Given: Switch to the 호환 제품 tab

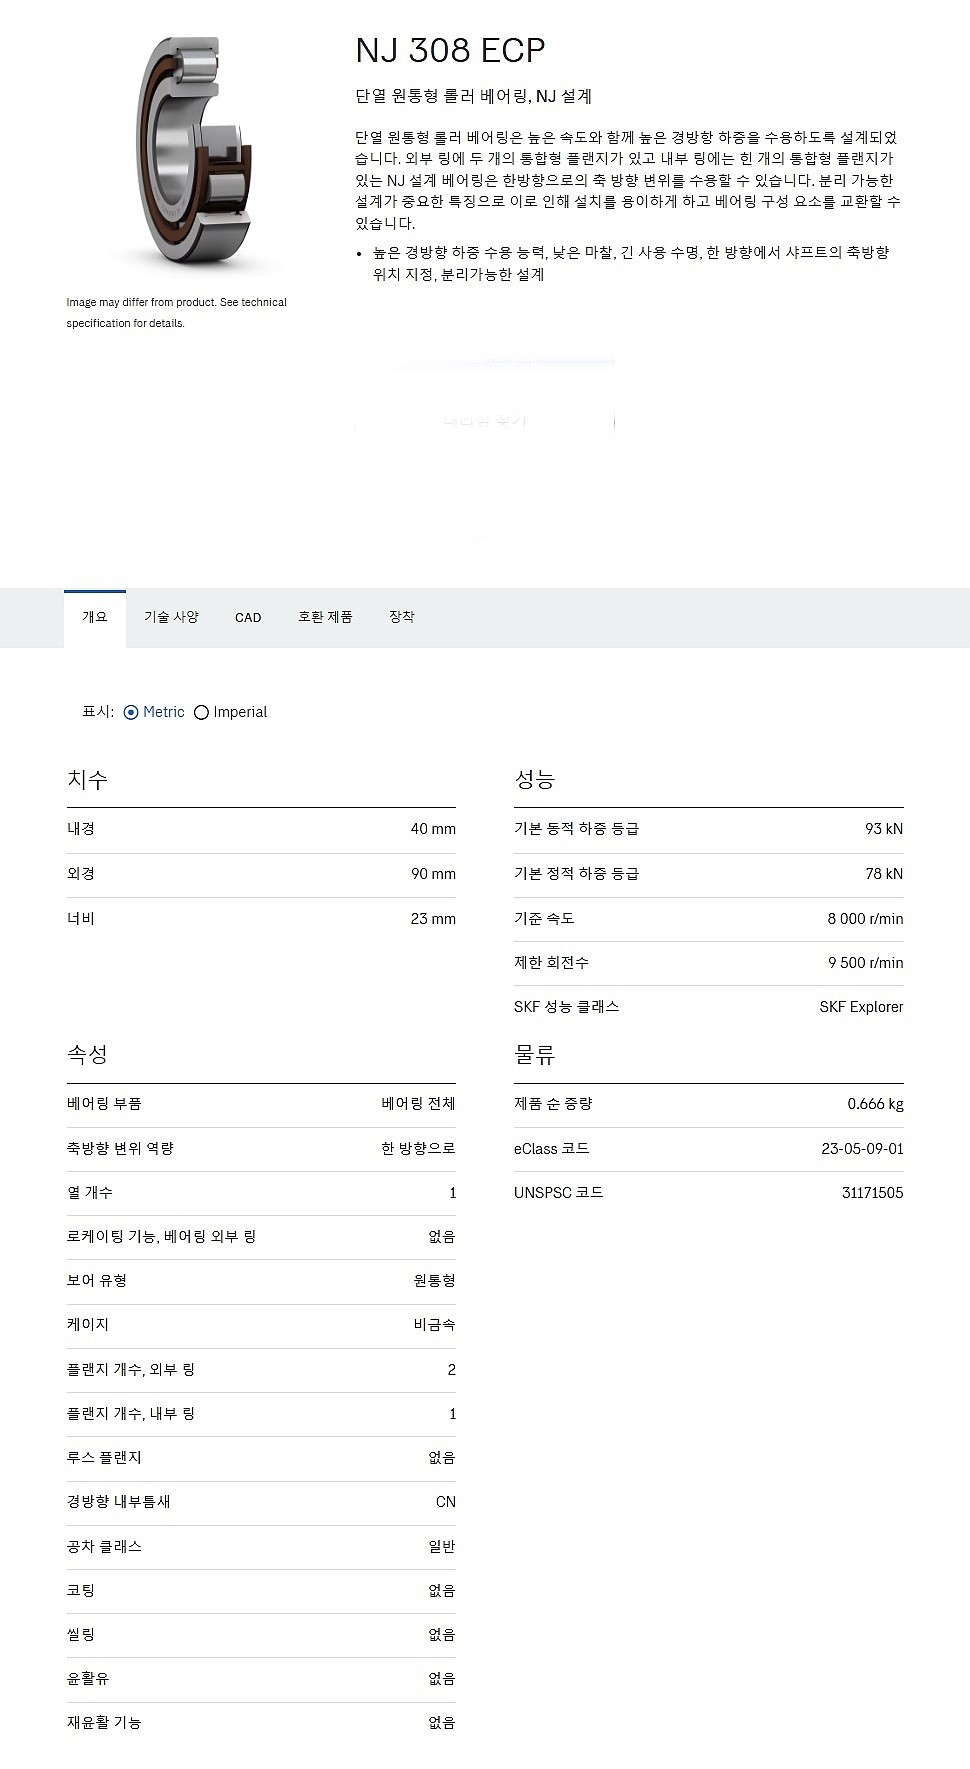Looking at the screenshot, I should pos(325,617).
